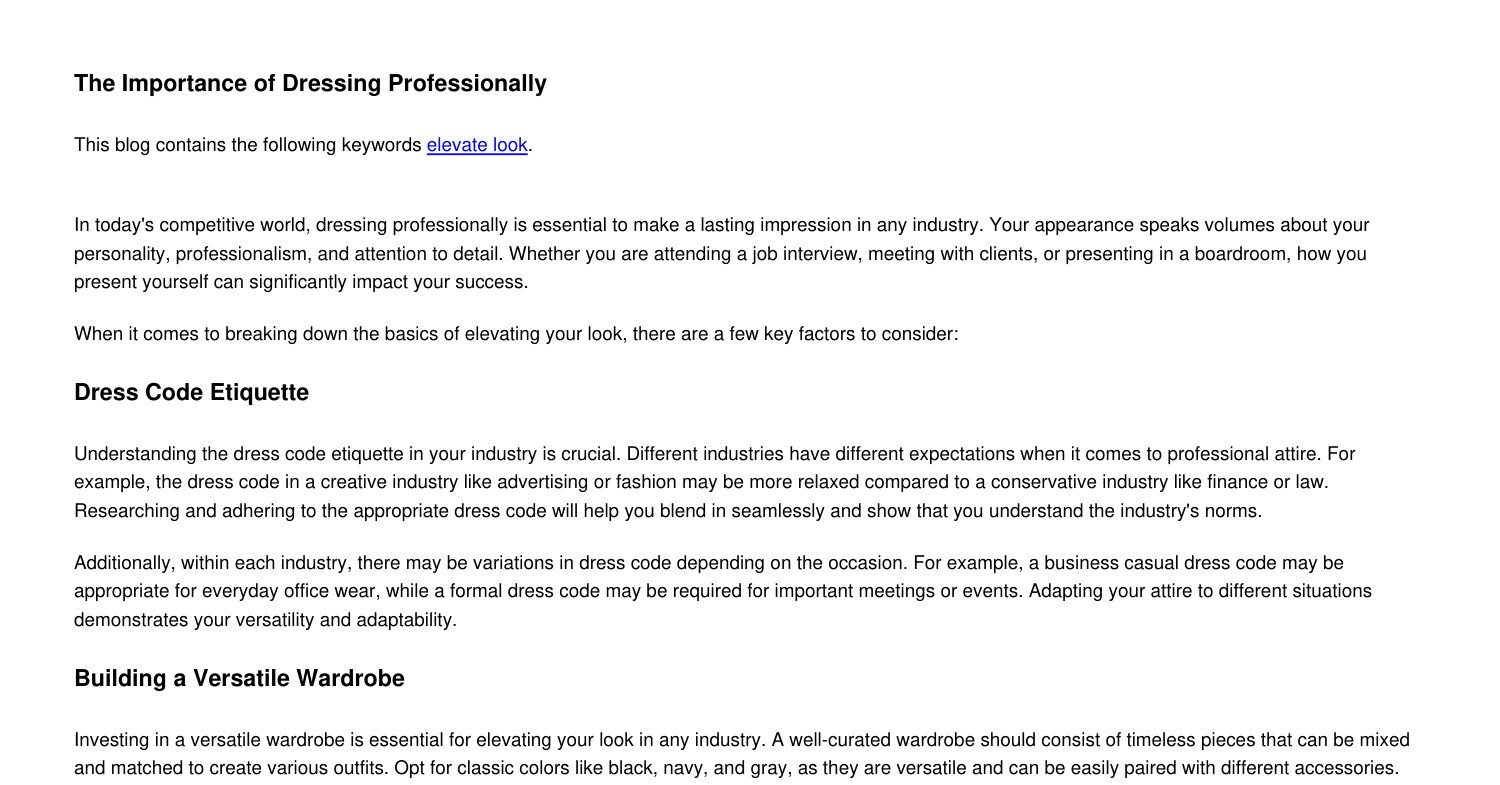1500x785 pixels.
Task: Click the line starting "Additionally, within each industry"
Action: point(708,563)
